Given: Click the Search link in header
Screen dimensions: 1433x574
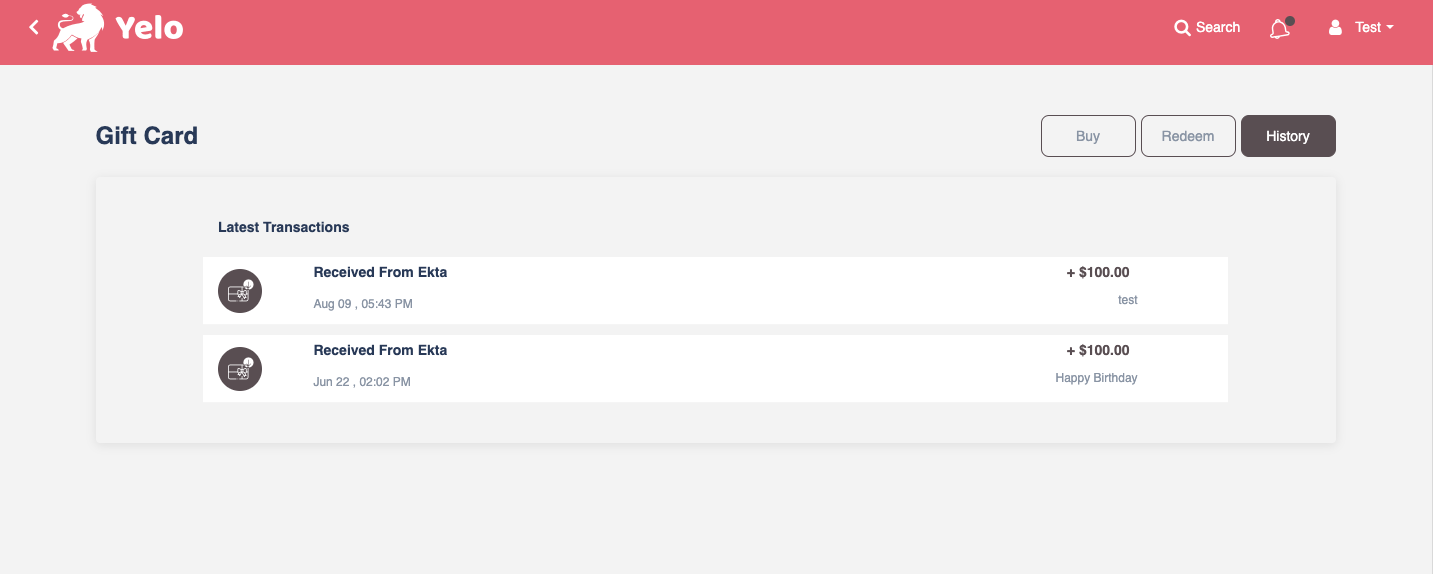Looking at the screenshot, I should click(x=1207, y=28).
